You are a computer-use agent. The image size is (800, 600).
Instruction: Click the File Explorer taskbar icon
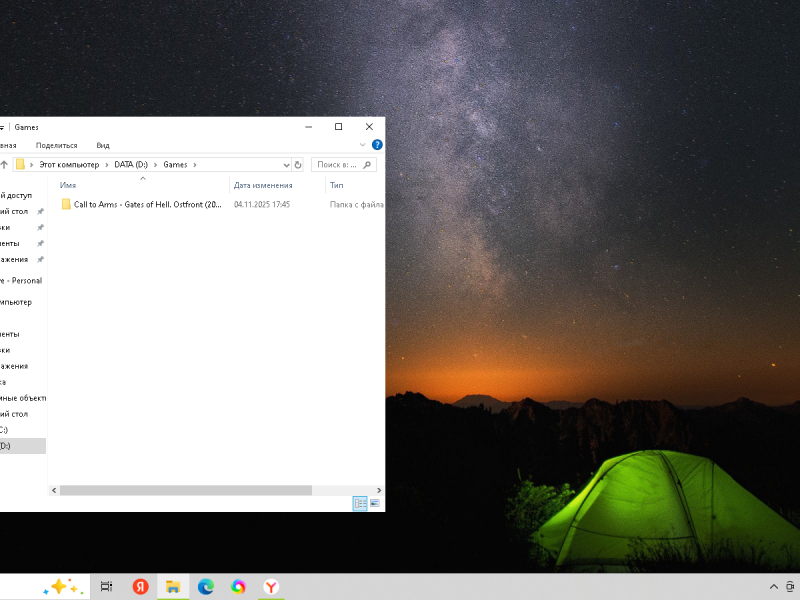[x=172, y=587]
